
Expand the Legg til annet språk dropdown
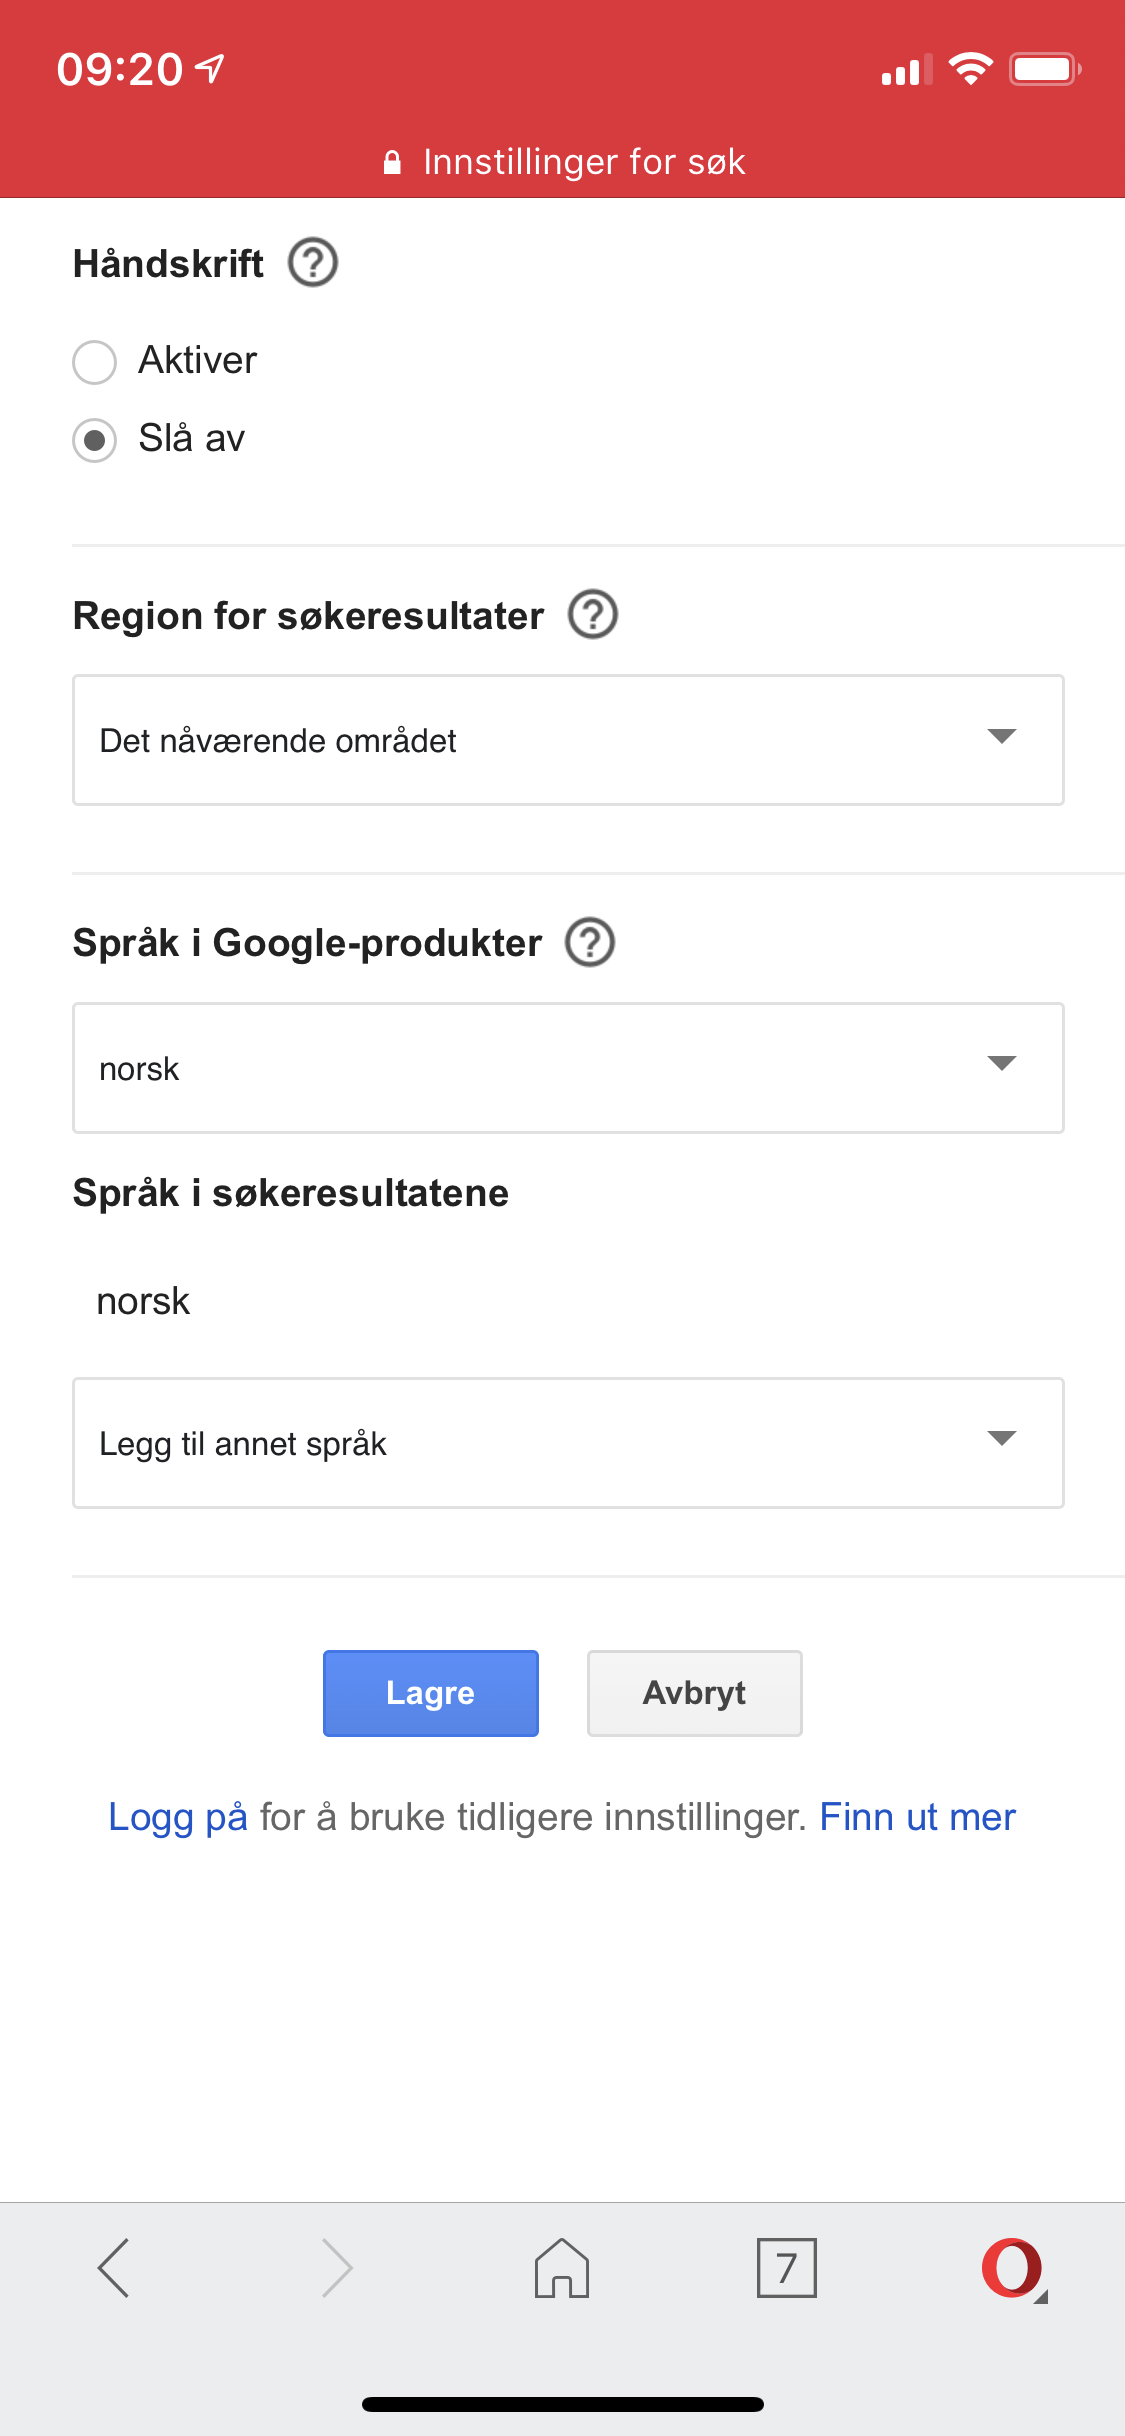pos(568,1443)
